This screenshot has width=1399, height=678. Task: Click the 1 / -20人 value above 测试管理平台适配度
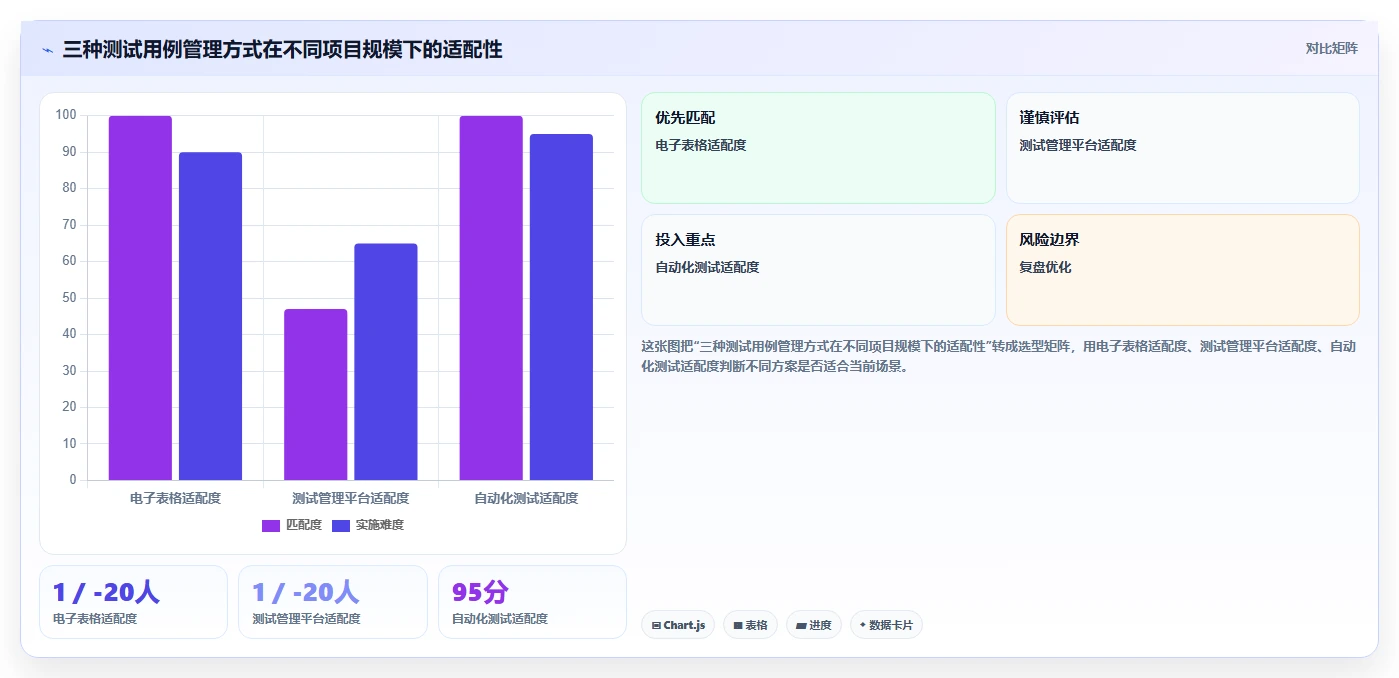coord(305,592)
